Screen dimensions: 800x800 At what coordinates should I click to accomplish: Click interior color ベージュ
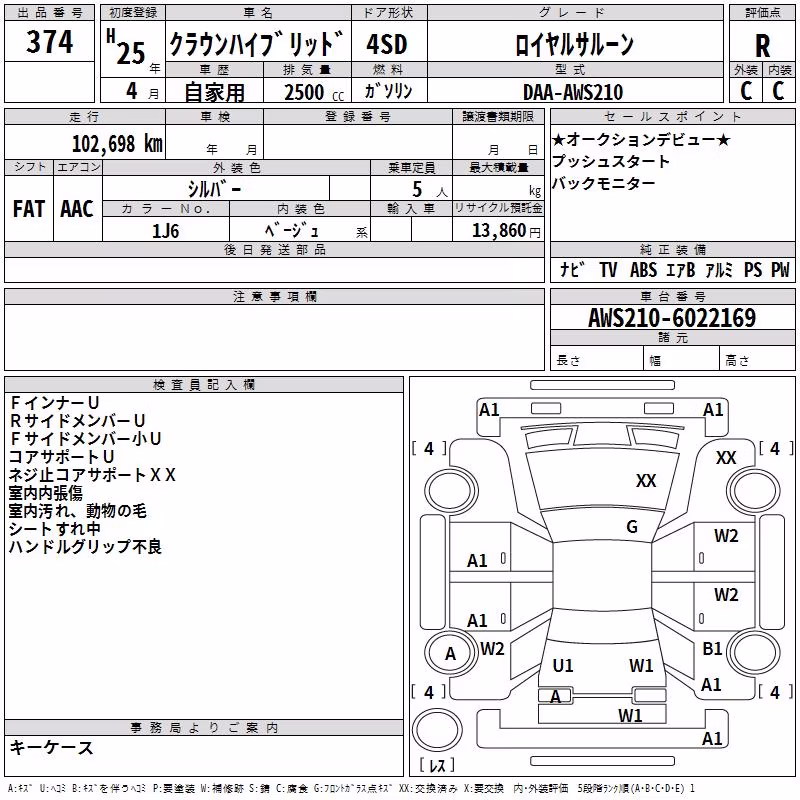(x=291, y=231)
